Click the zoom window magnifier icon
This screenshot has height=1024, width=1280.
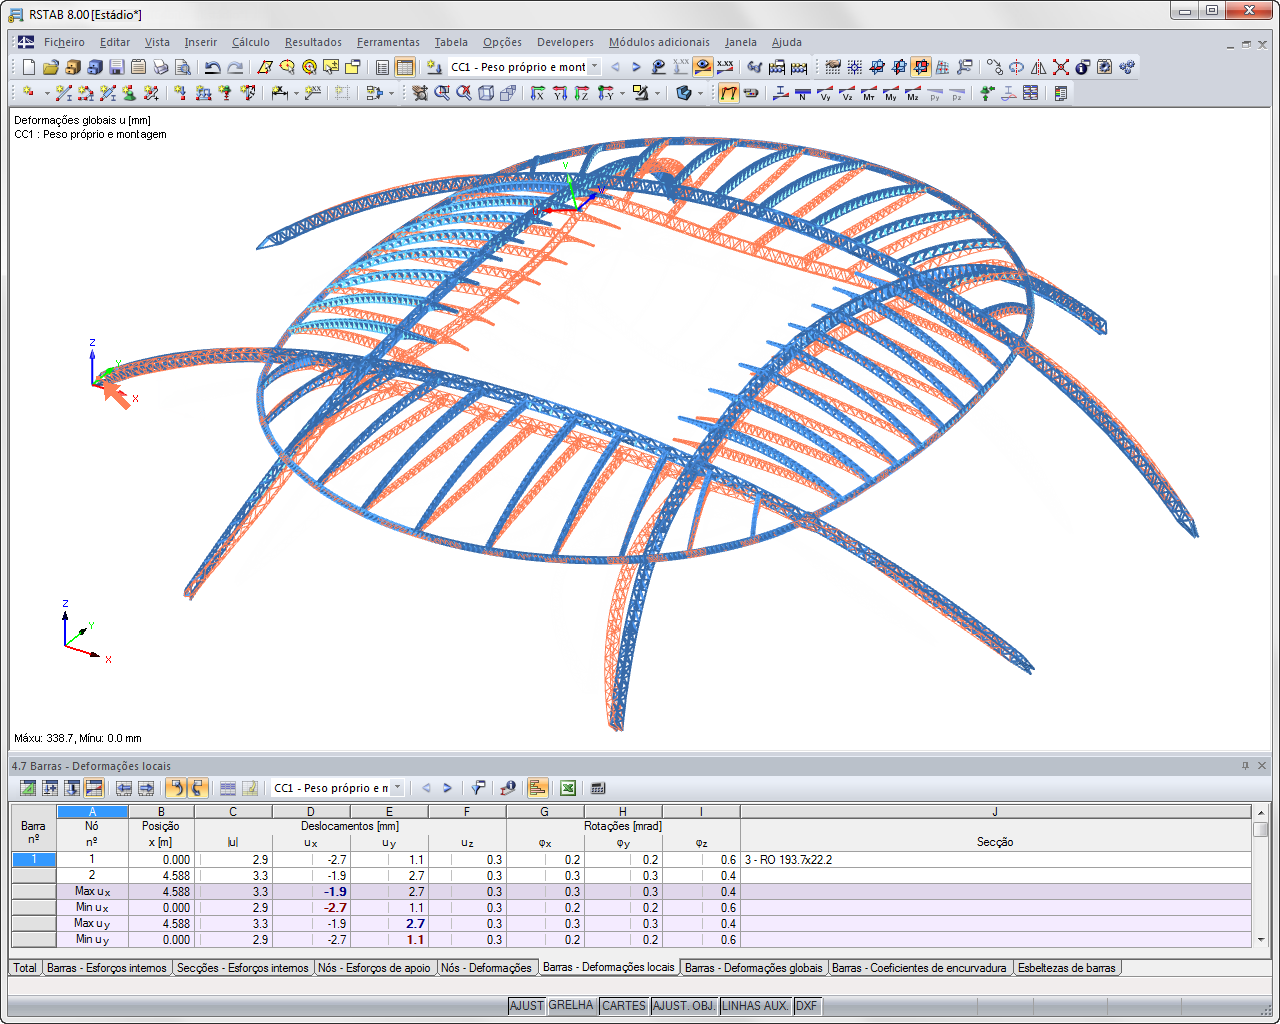tap(442, 93)
